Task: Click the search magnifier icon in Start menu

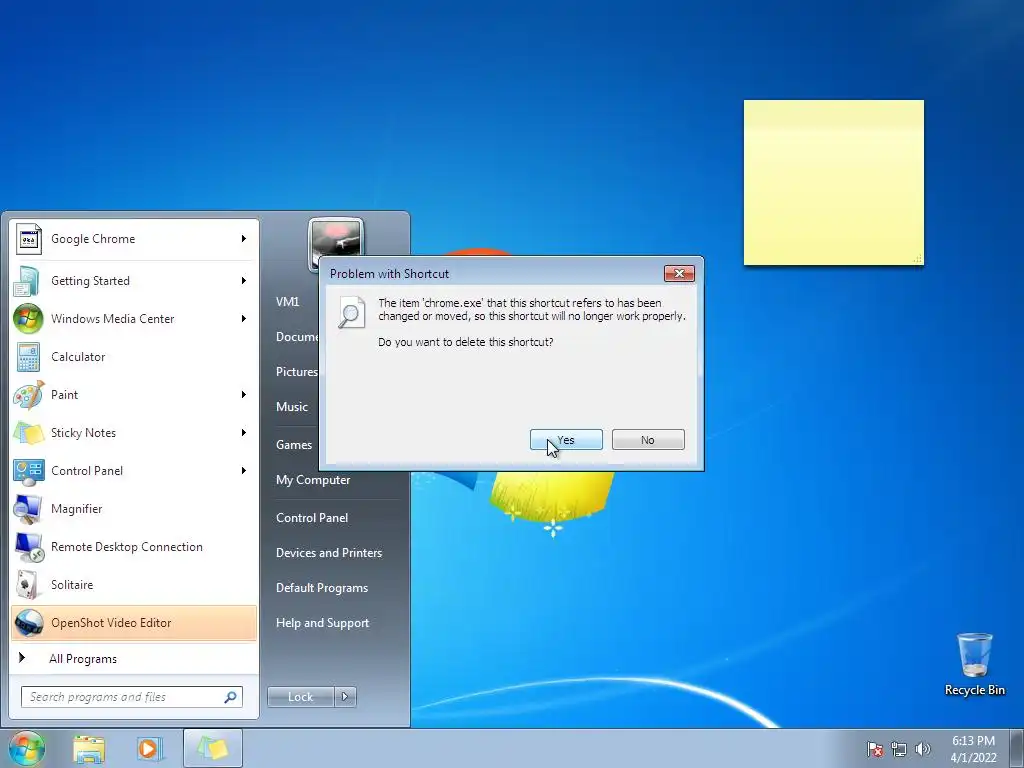Action: [x=231, y=697]
